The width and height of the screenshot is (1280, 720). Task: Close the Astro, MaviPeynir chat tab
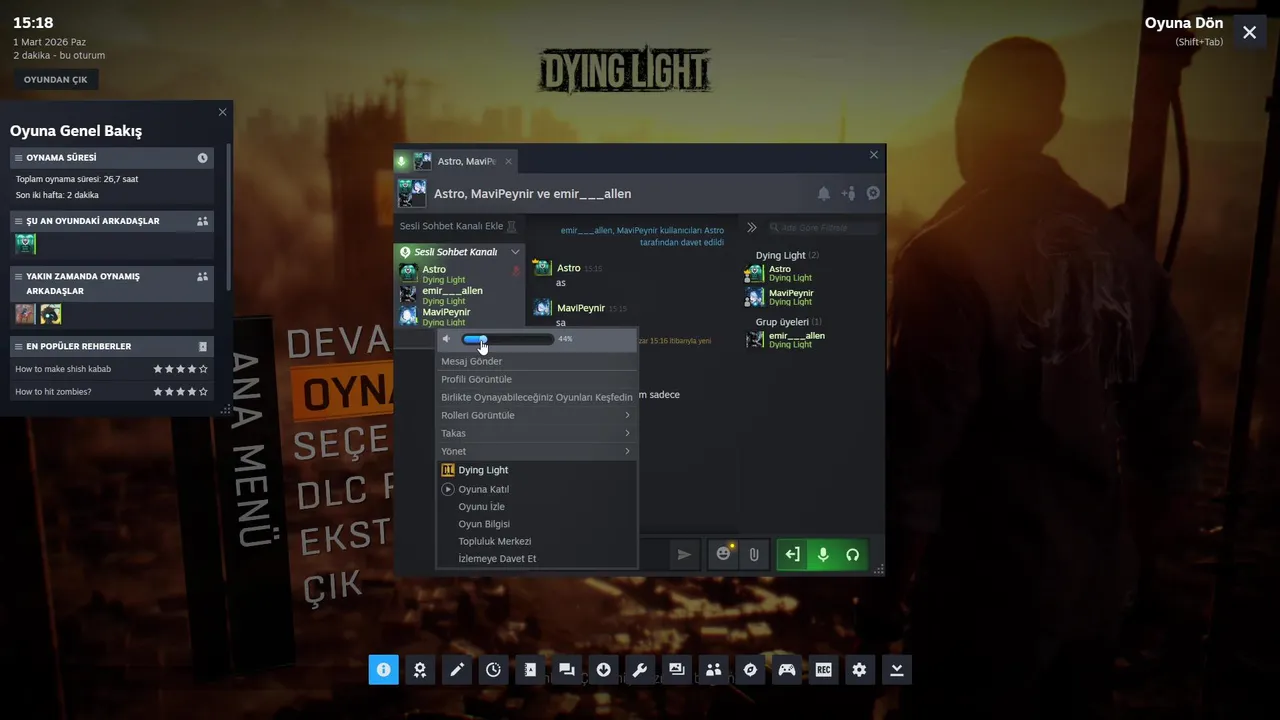click(508, 161)
